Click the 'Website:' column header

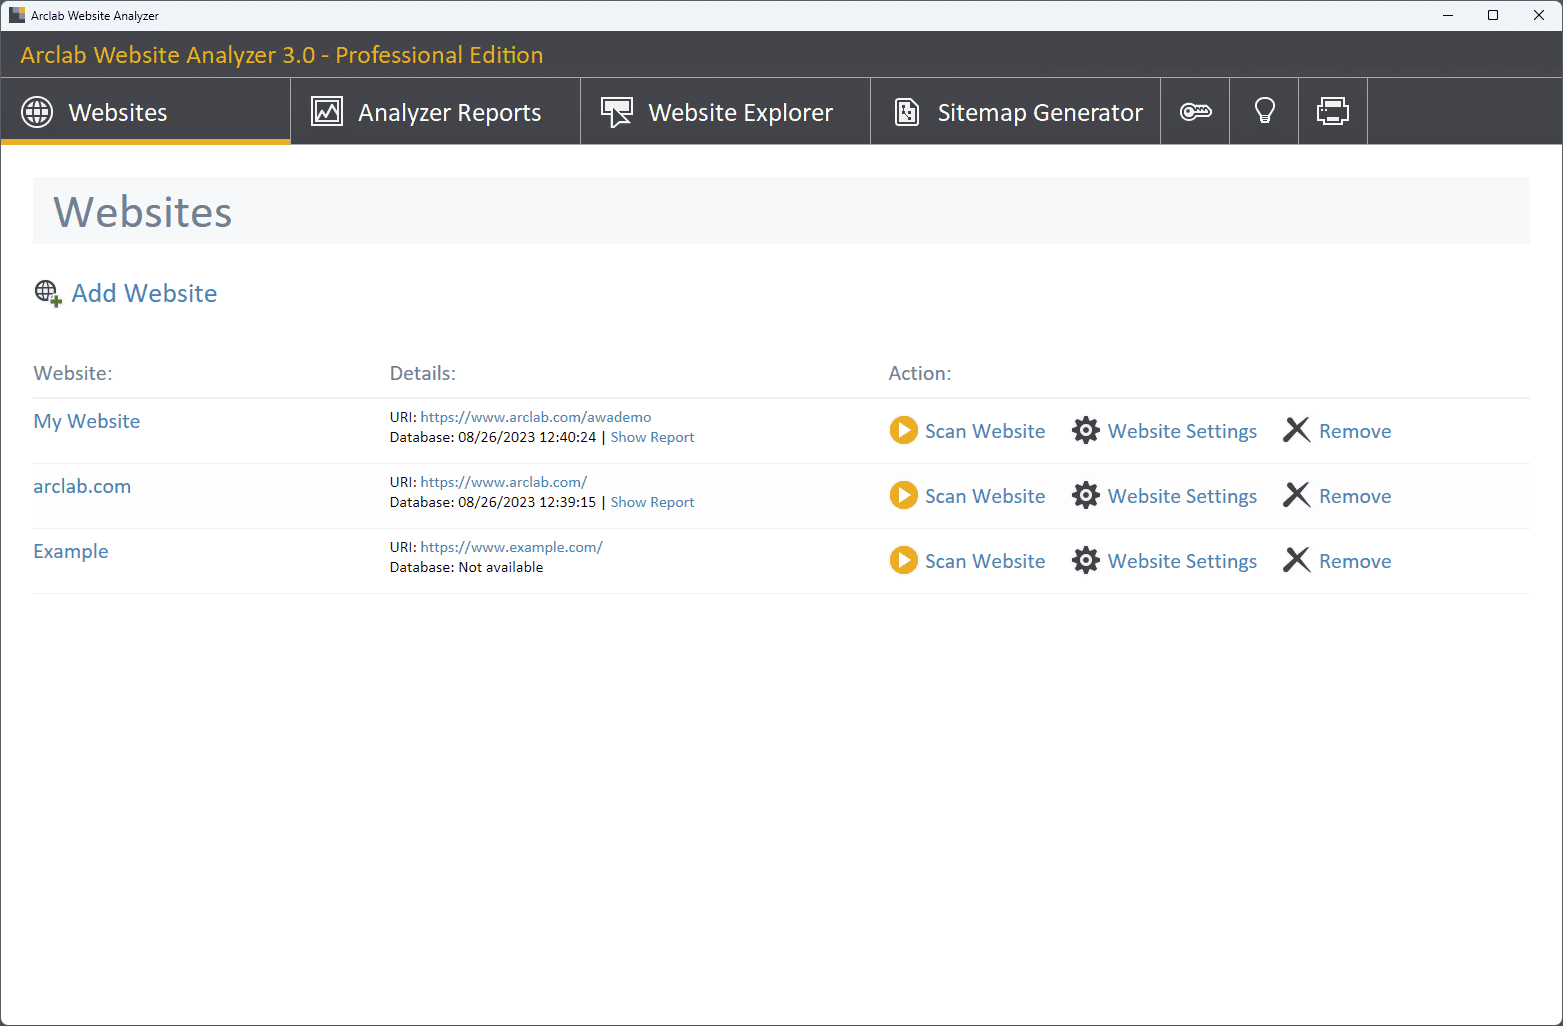tap(73, 373)
